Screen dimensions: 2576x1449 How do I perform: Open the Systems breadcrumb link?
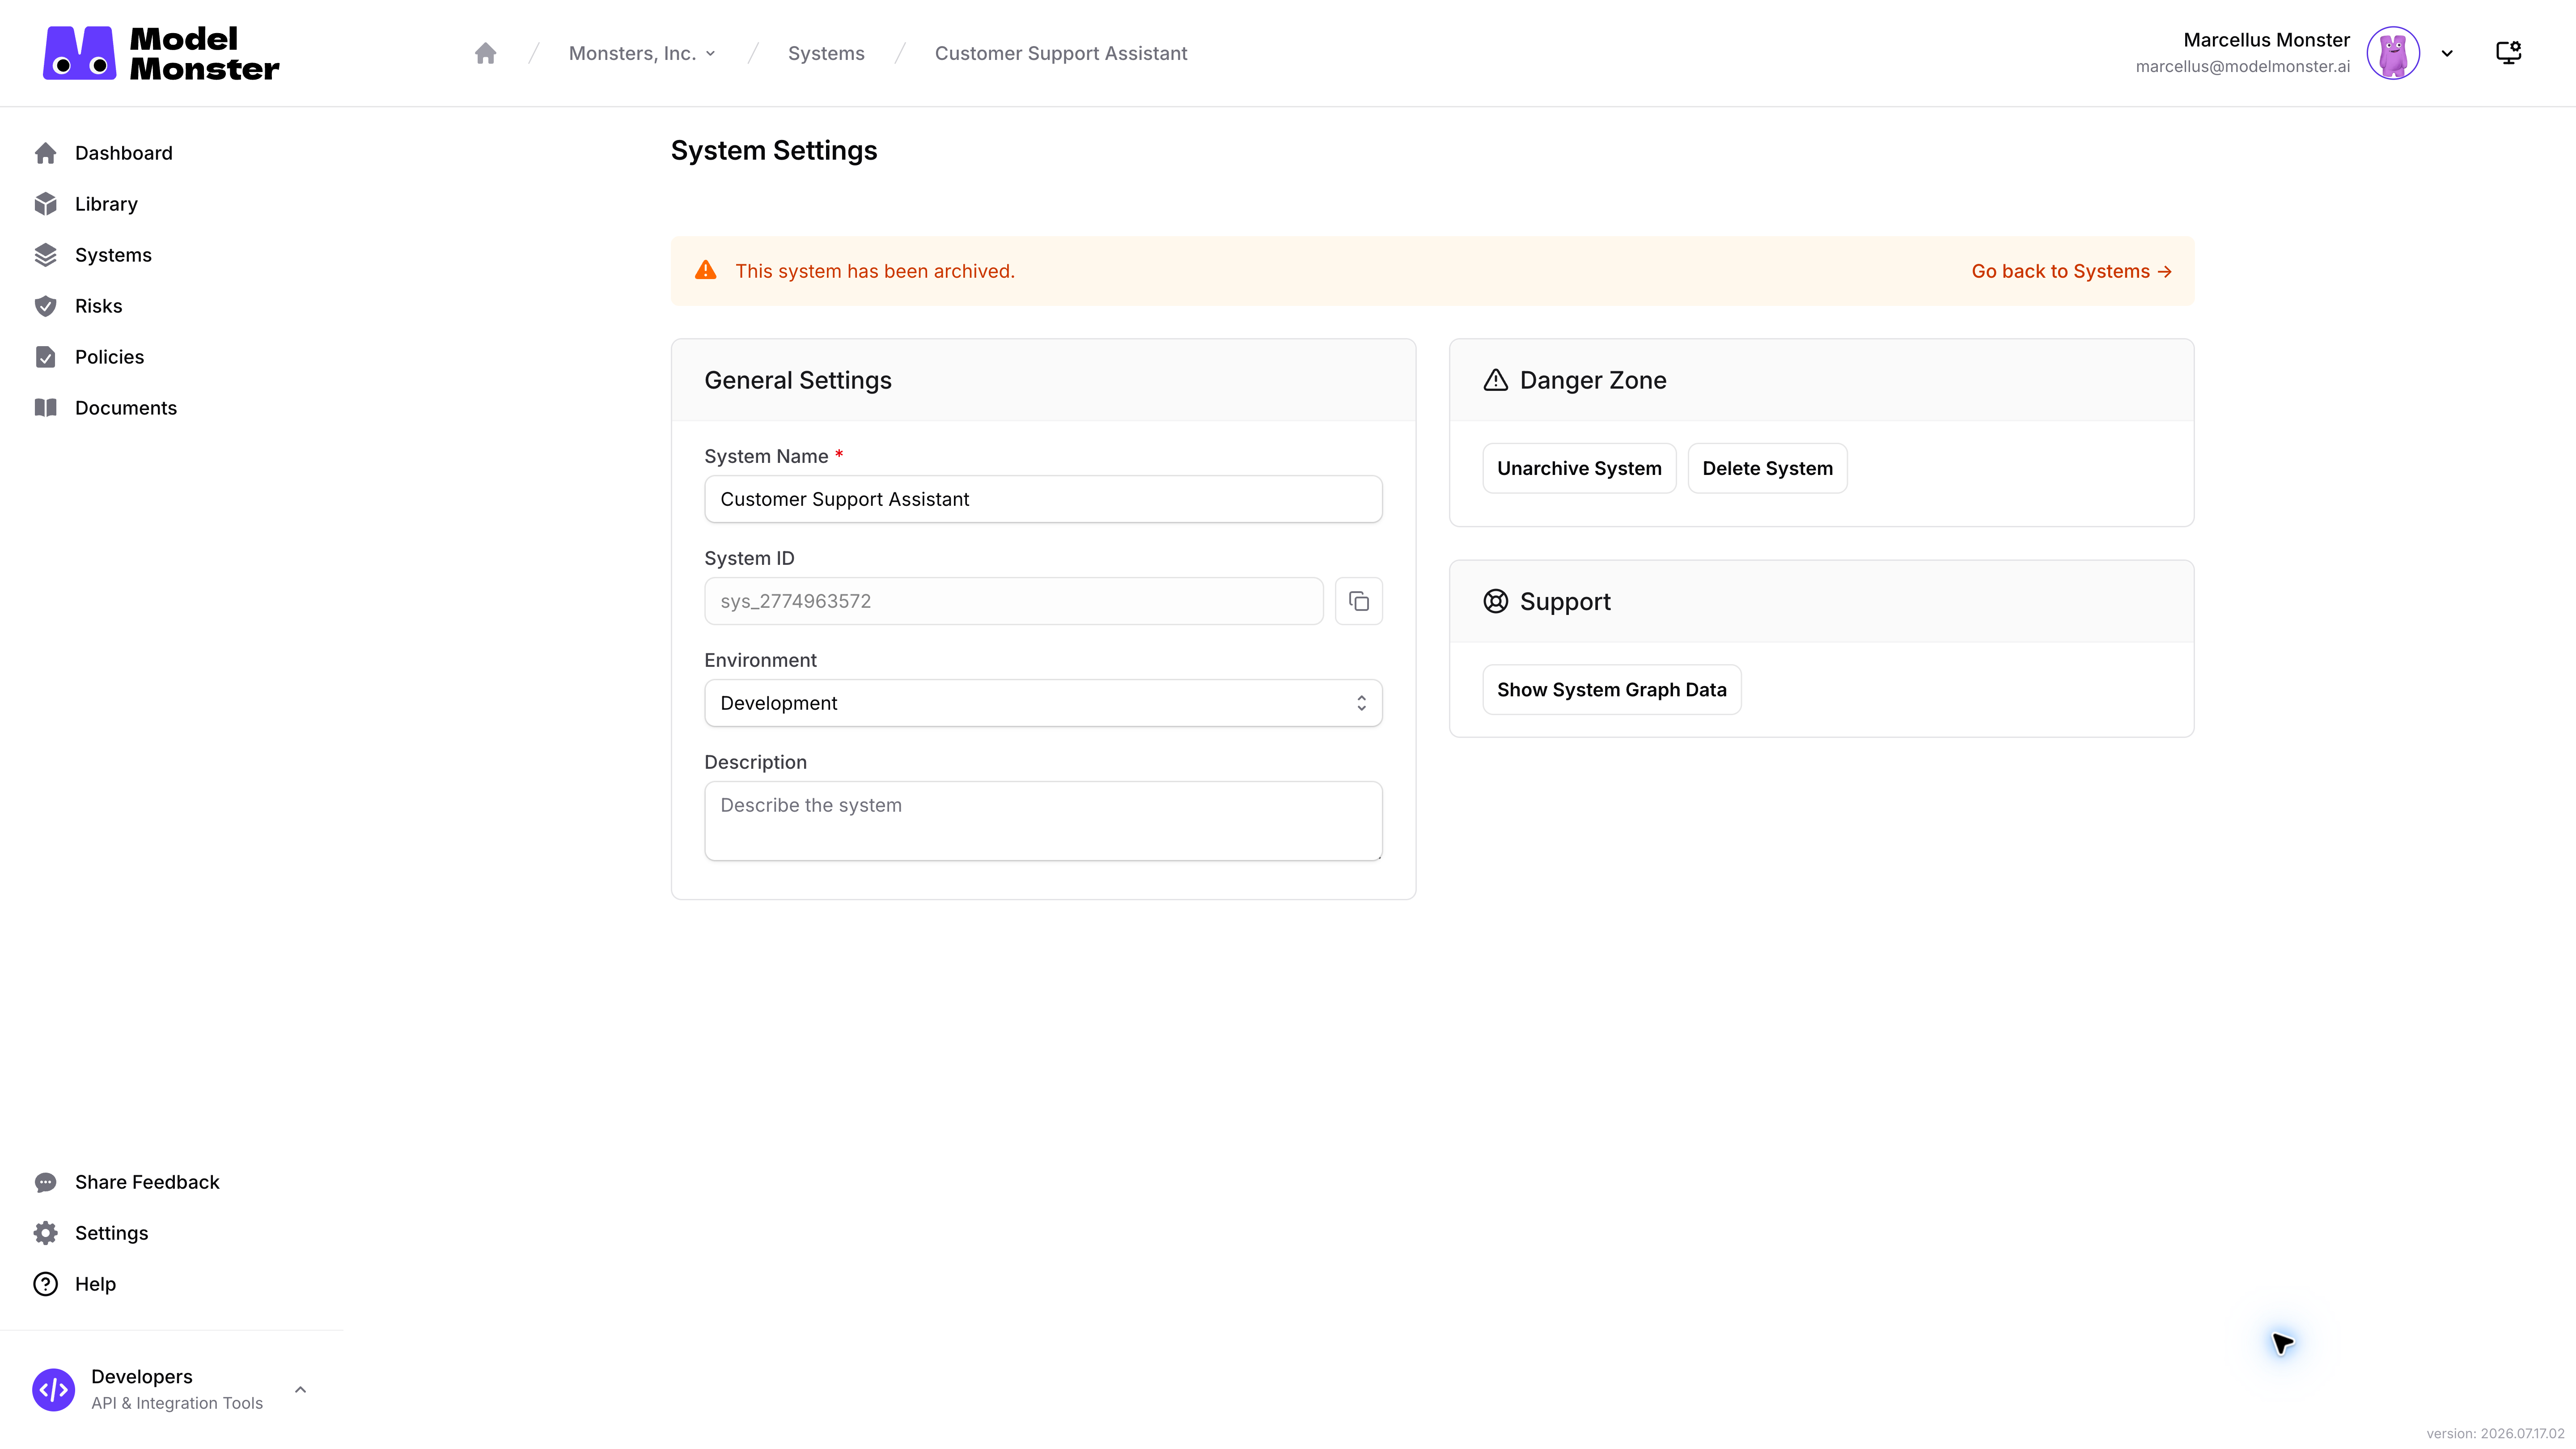pyautogui.click(x=826, y=53)
